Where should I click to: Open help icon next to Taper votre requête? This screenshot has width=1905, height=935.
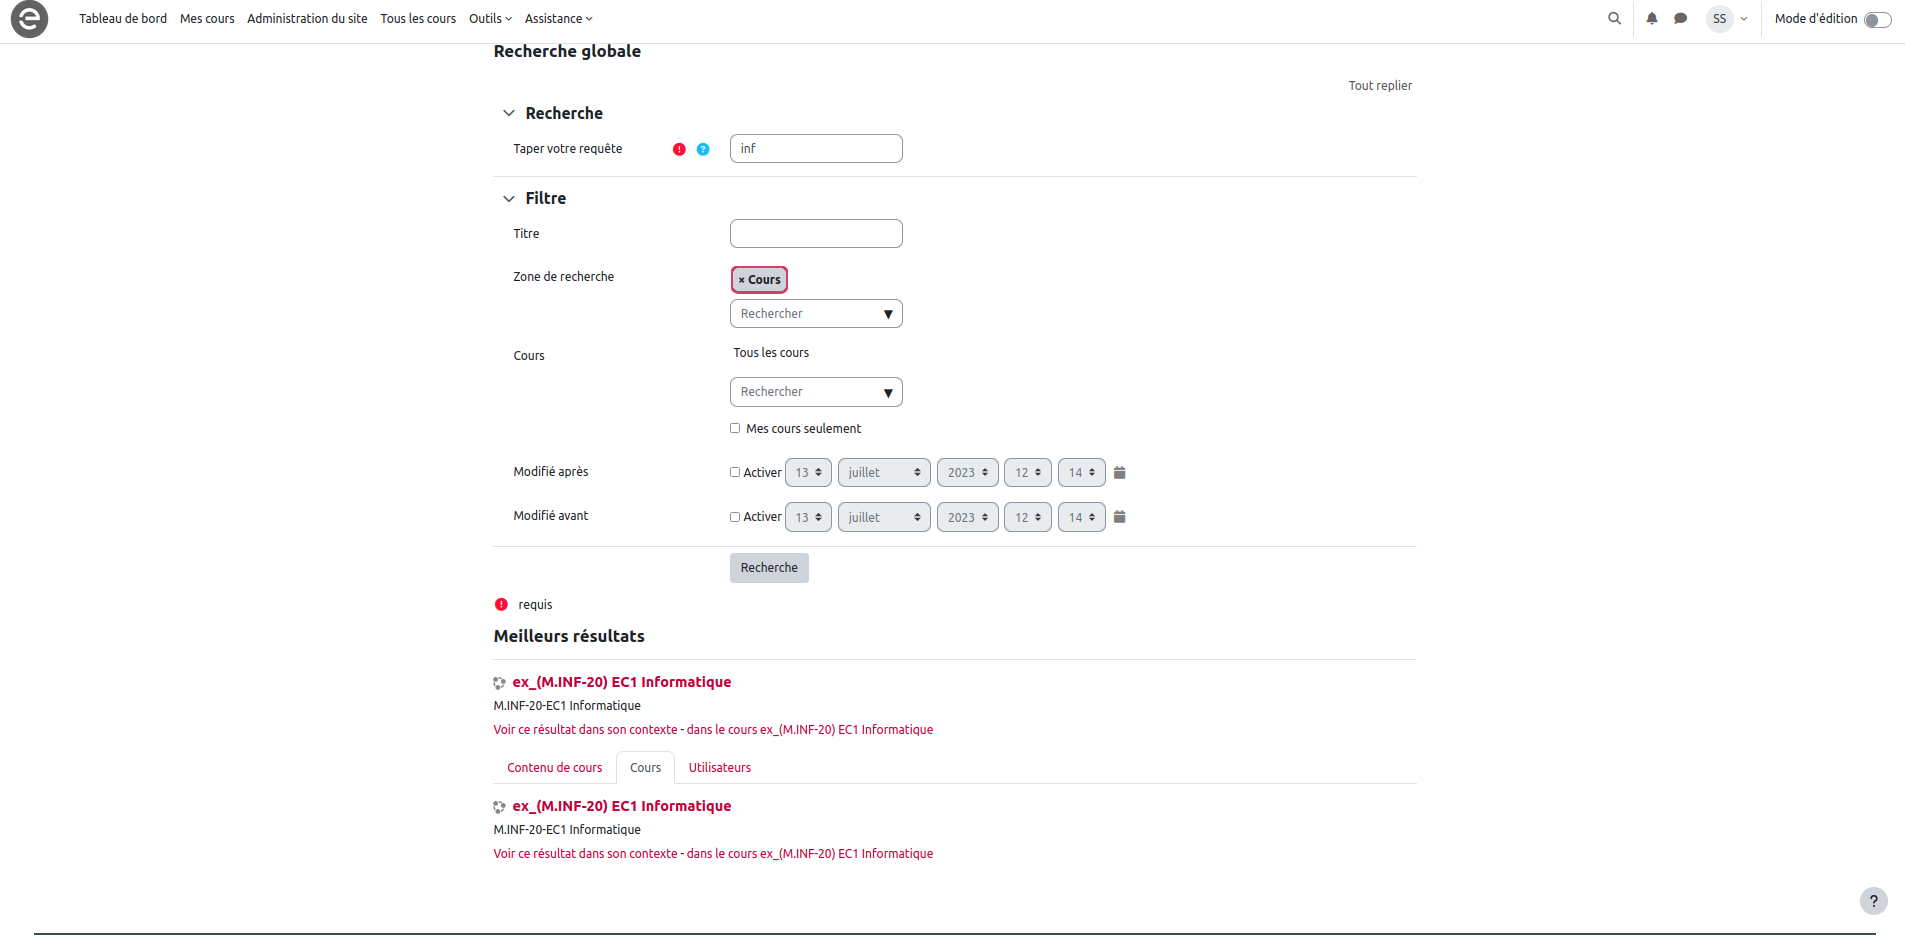(703, 149)
